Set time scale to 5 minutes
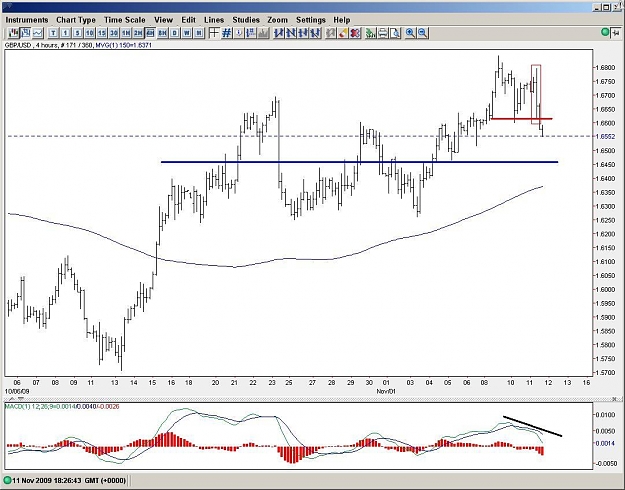The height and width of the screenshot is (490, 625). coord(77,33)
